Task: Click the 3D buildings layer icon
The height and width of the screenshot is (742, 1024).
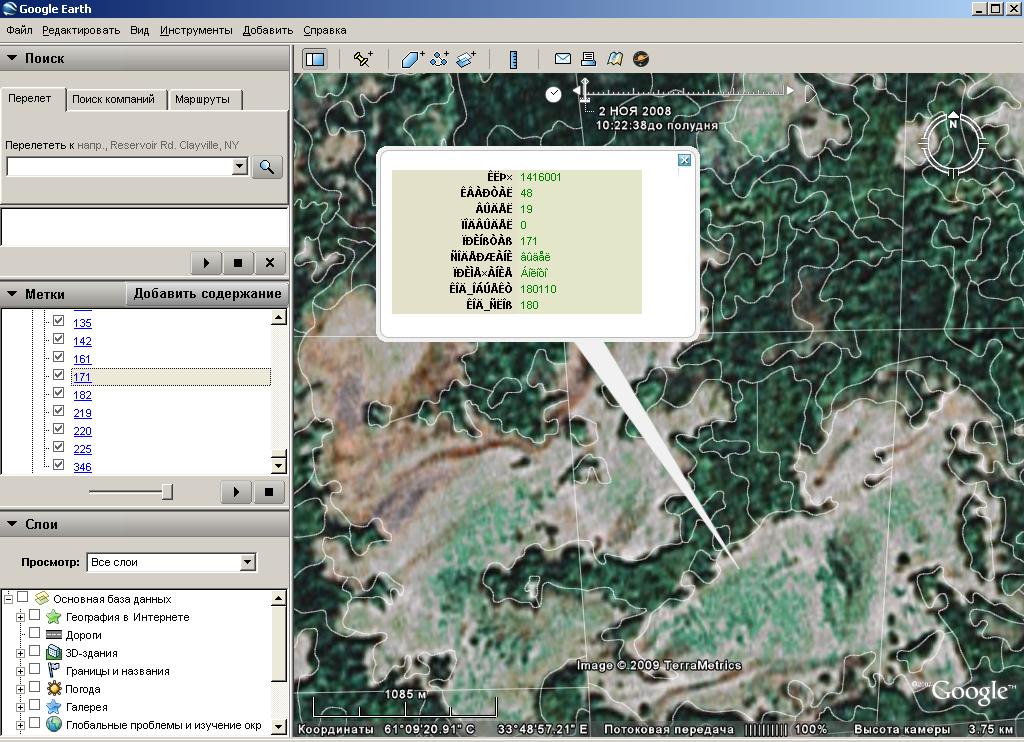Action: pyautogui.click(x=54, y=653)
